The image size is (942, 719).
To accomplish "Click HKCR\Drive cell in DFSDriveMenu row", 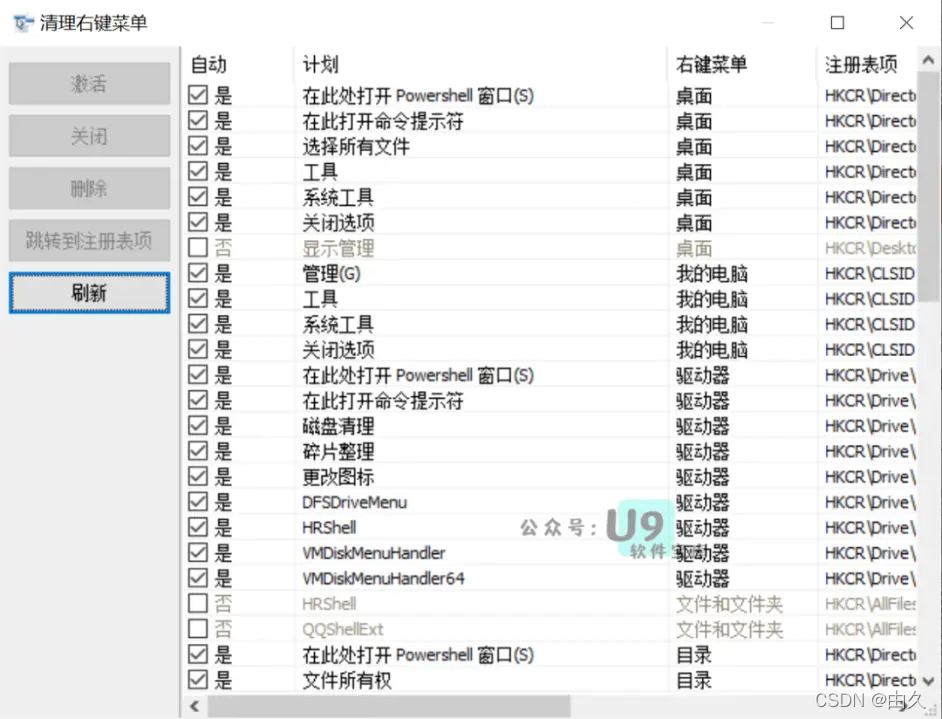I will tap(870, 502).
